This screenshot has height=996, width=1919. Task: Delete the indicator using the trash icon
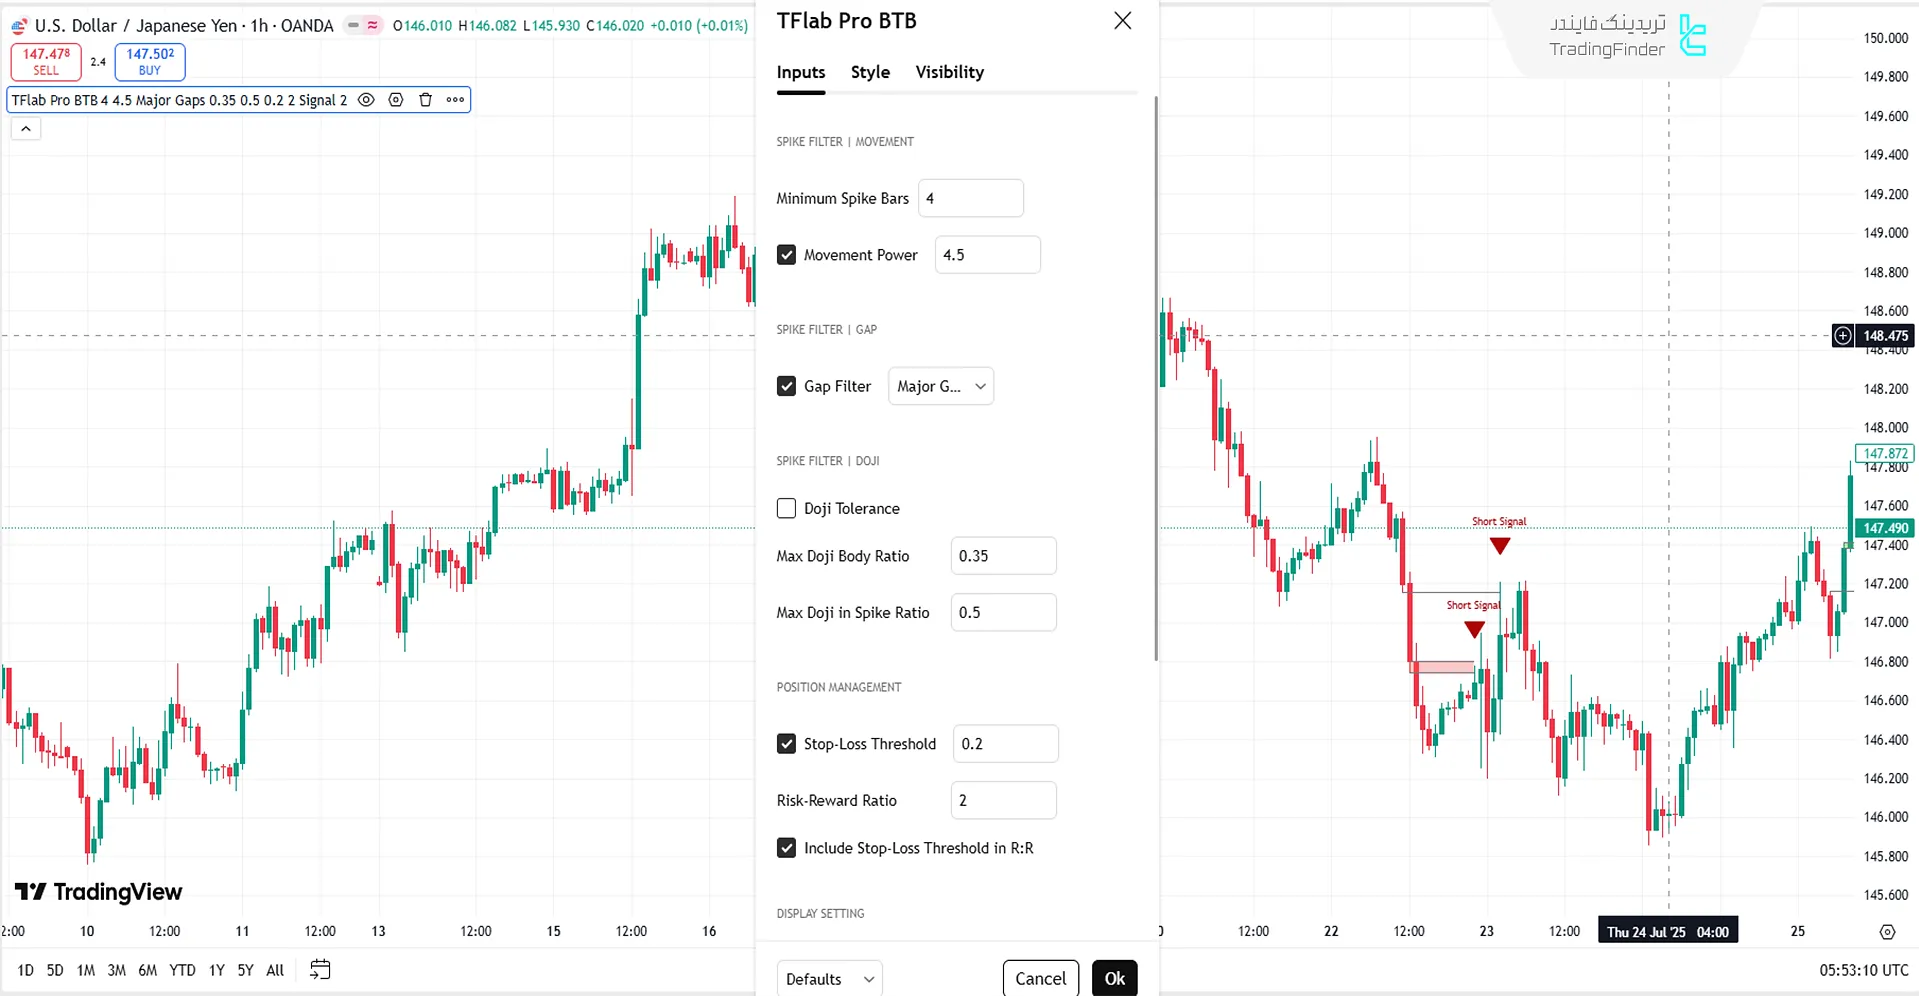pos(425,100)
